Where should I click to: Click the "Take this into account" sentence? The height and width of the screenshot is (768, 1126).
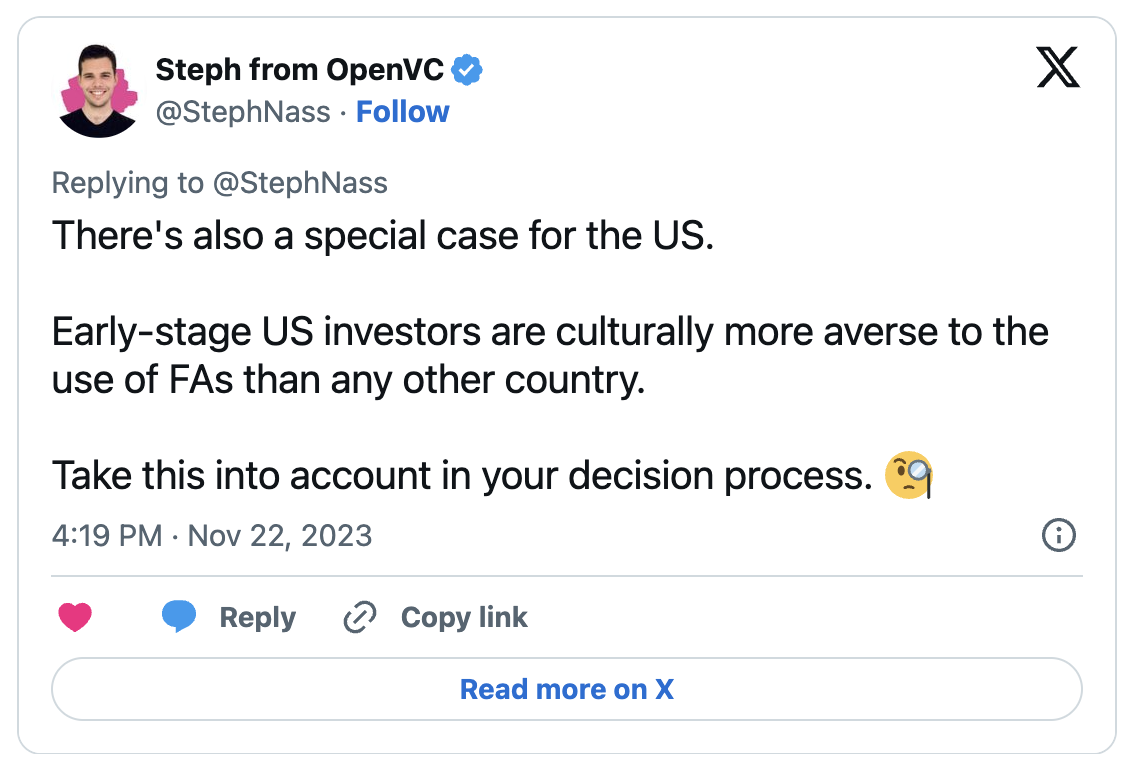(x=462, y=476)
